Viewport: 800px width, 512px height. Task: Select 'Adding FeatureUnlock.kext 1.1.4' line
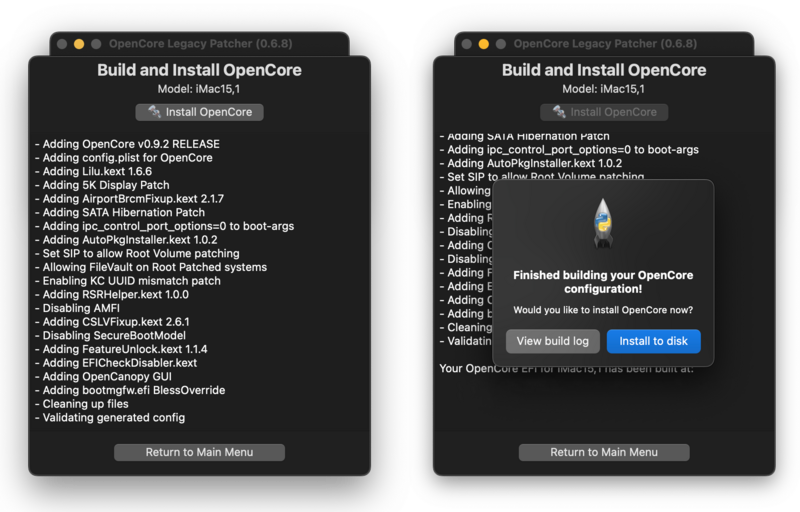(121, 349)
